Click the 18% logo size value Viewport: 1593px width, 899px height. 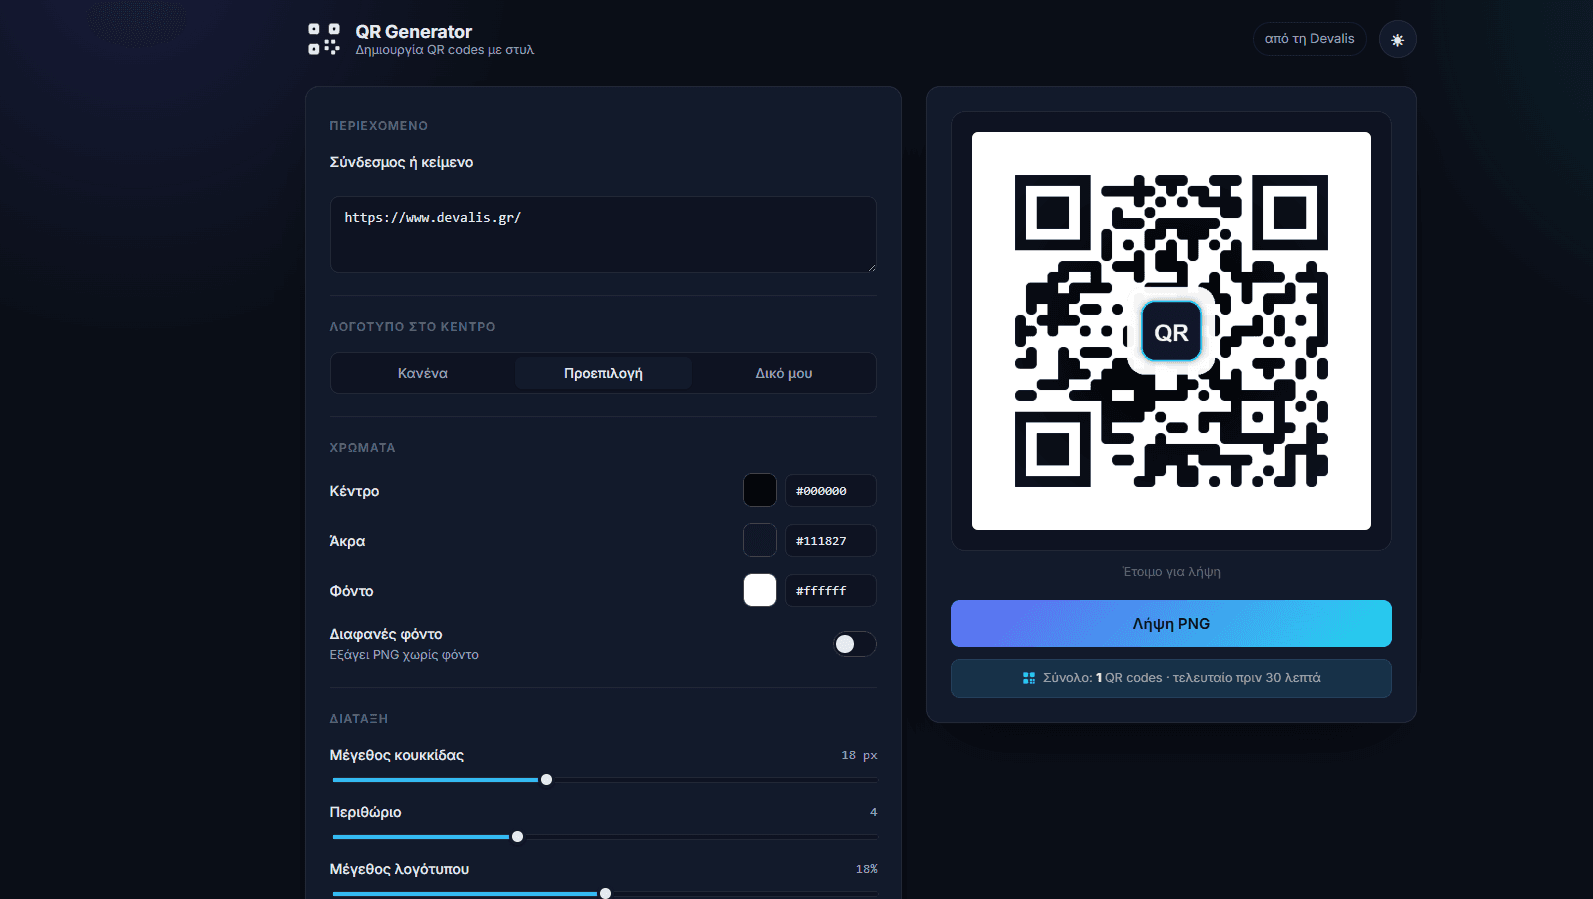(866, 869)
